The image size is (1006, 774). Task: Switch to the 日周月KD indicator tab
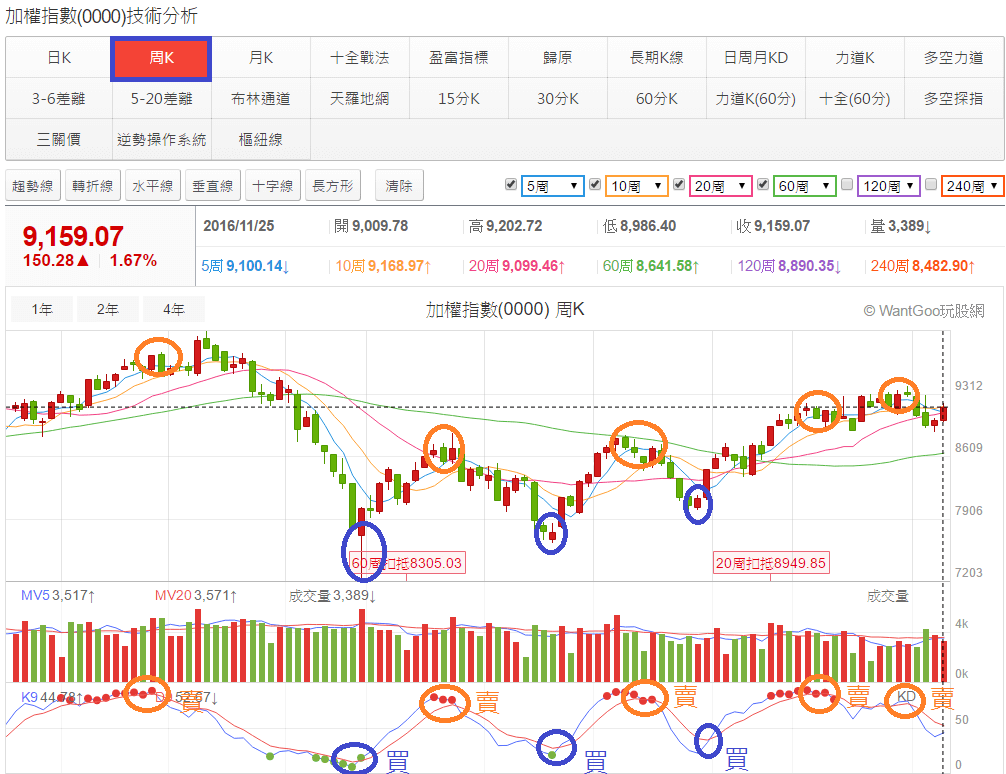756,59
